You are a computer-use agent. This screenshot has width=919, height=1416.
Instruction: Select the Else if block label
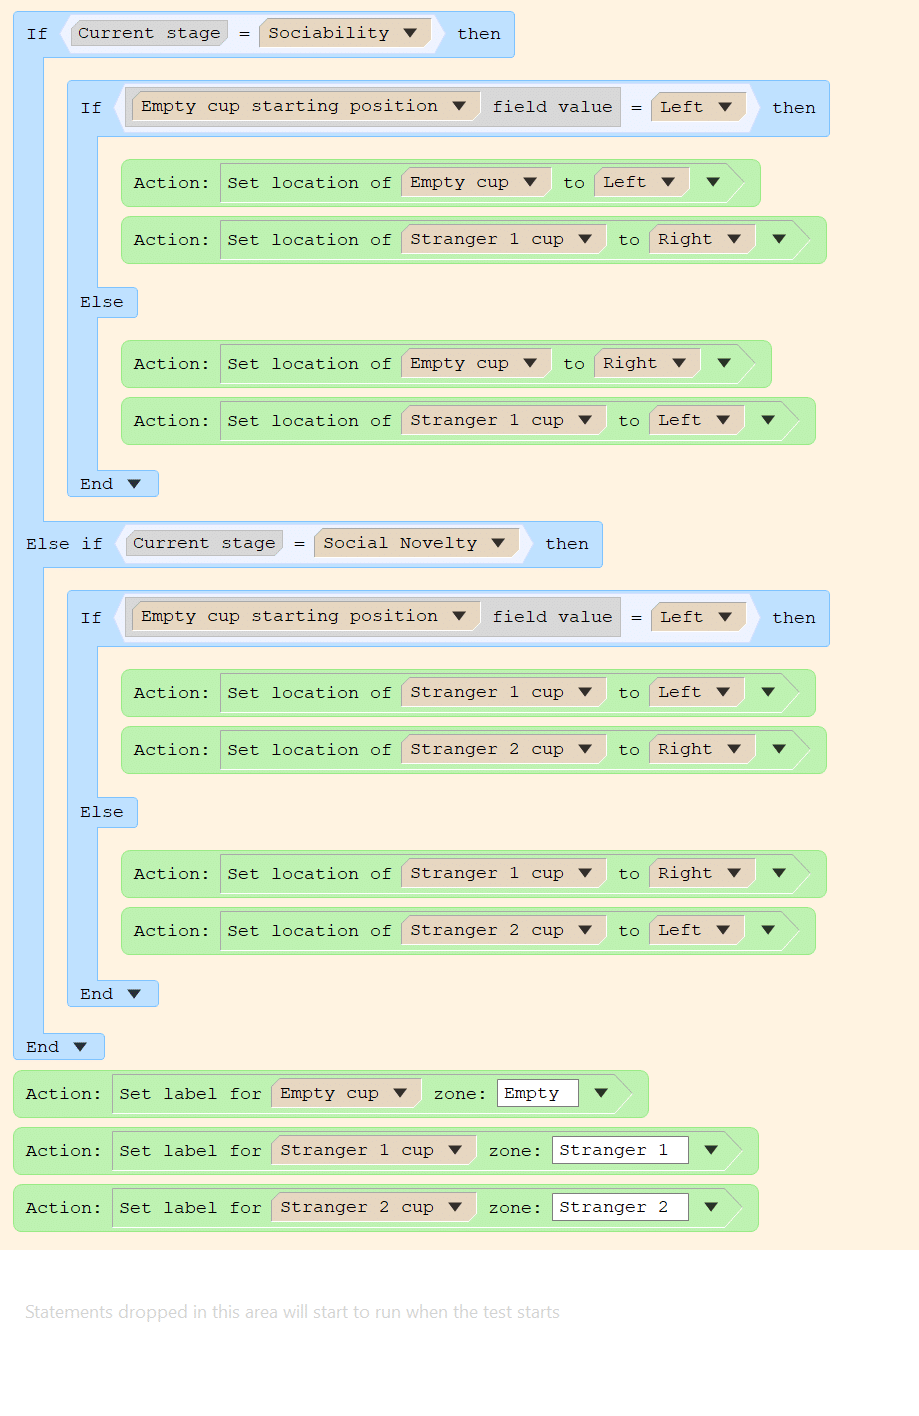tap(64, 544)
